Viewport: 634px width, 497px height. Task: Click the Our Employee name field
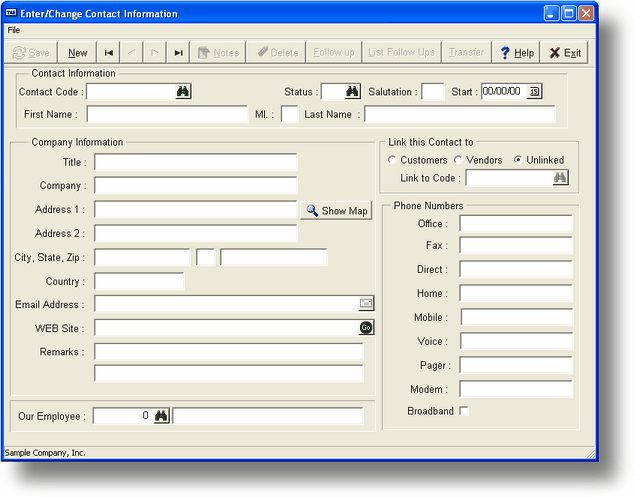tap(268, 416)
